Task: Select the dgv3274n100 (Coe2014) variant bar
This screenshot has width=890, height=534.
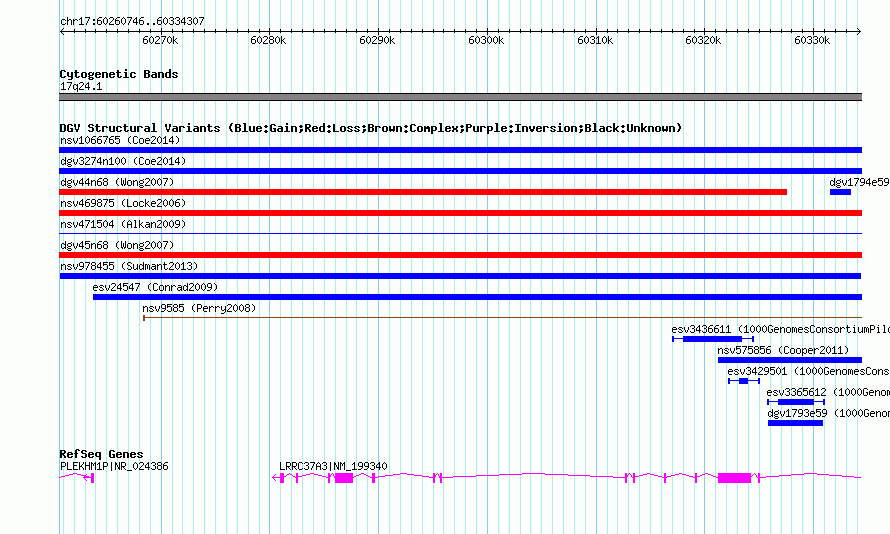Action: pyautogui.click(x=460, y=171)
